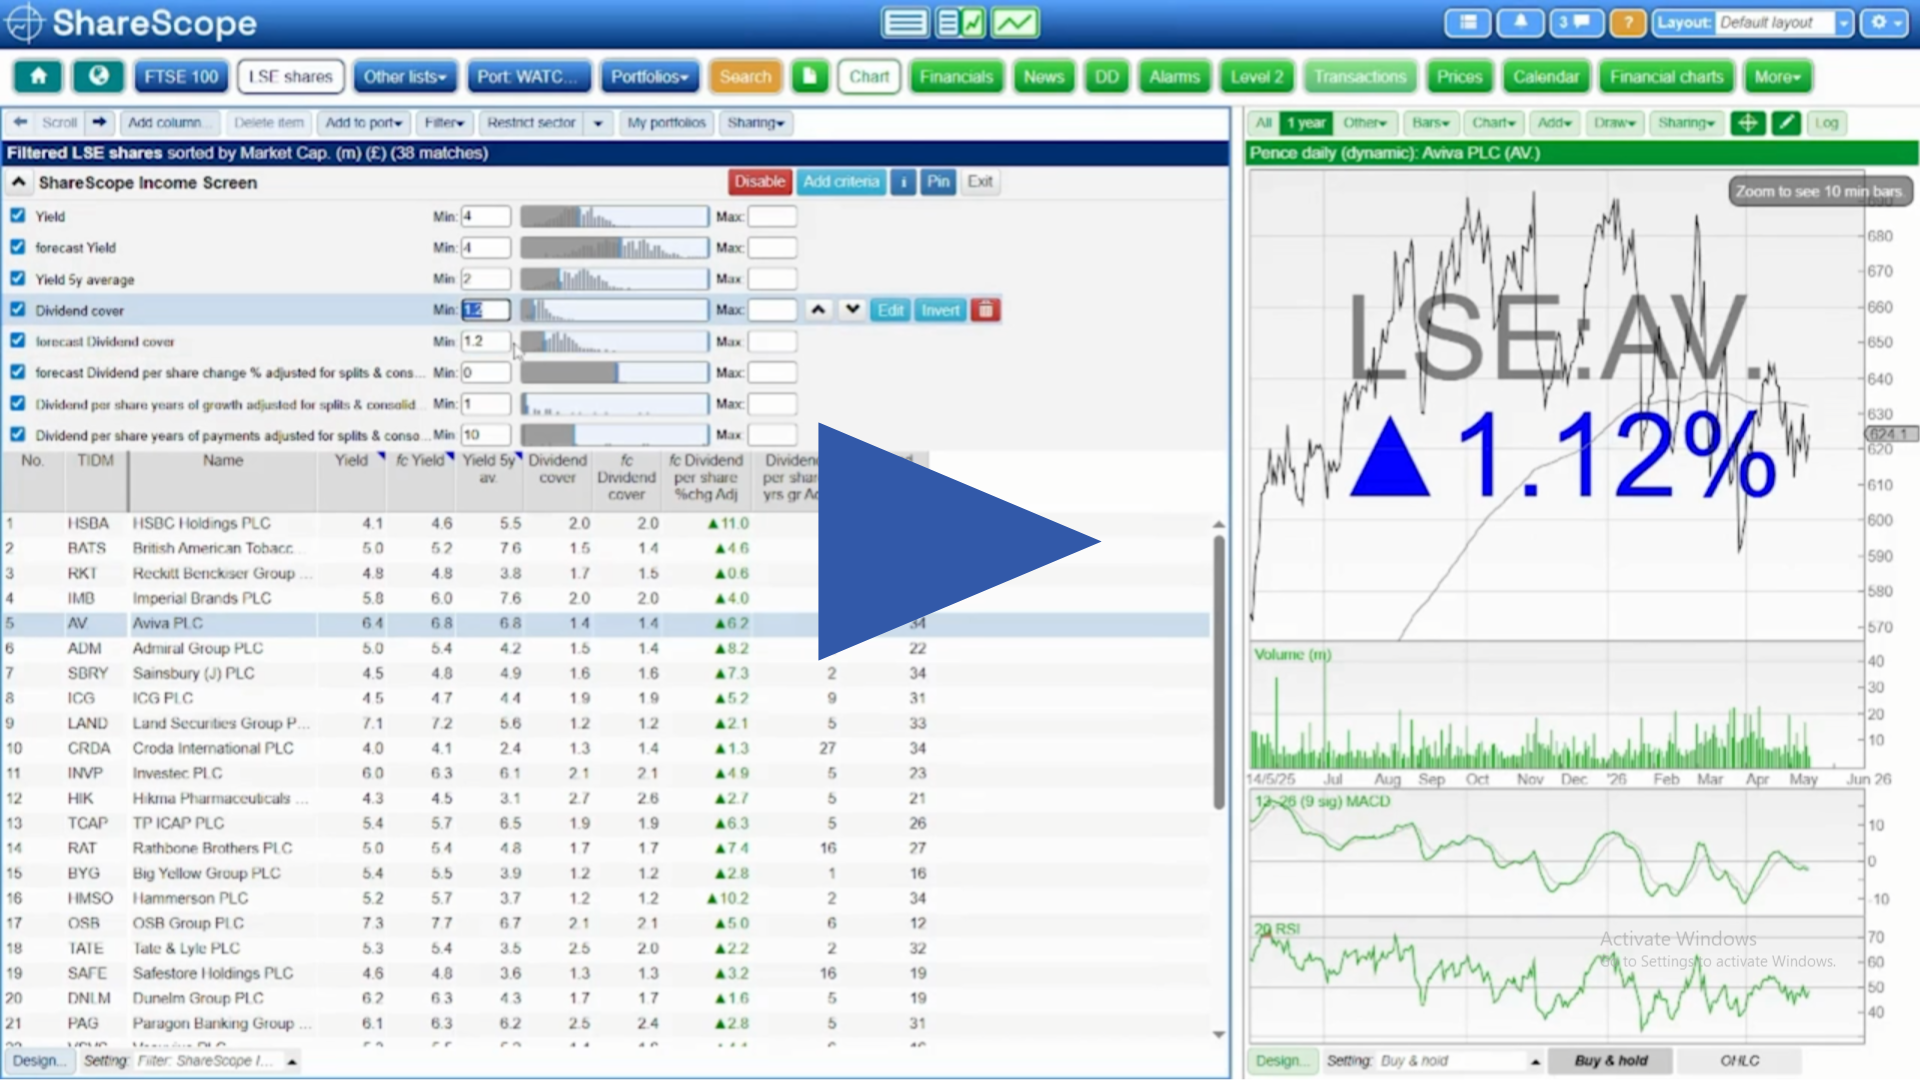Toggle Dividend per share years of payments checkbox

pos(17,435)
